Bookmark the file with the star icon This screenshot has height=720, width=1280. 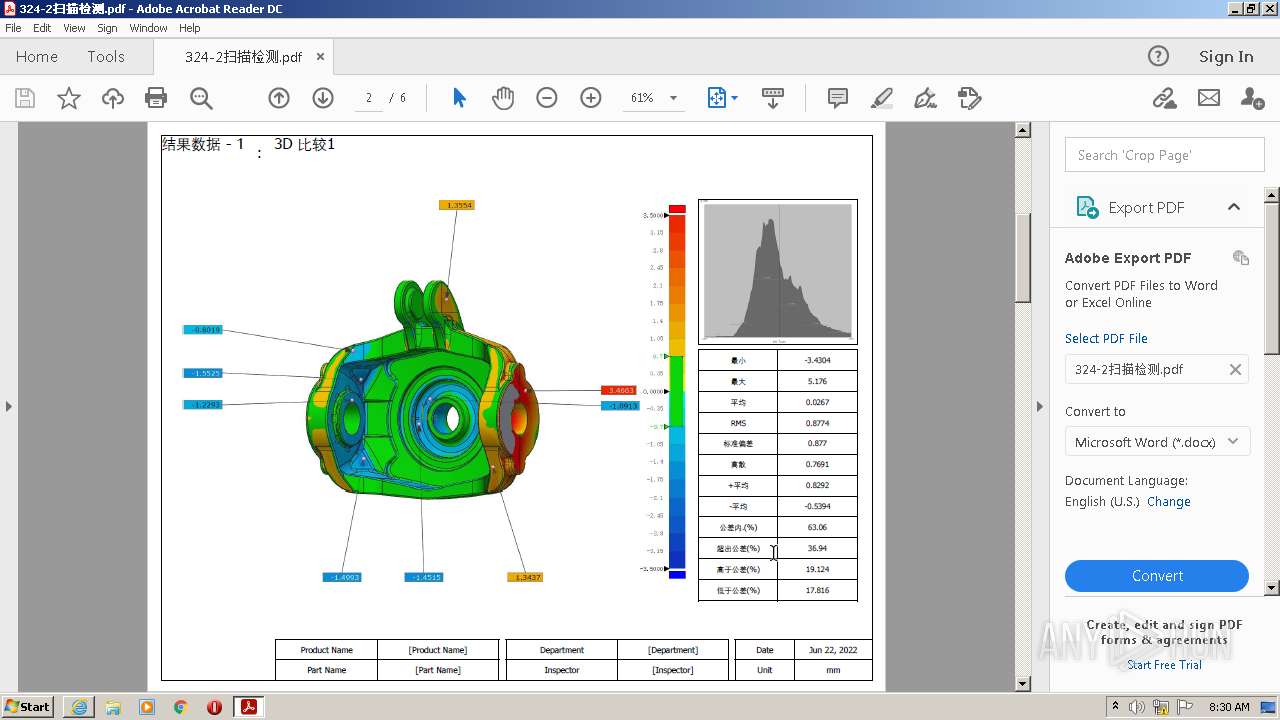[x=69, y=98]
